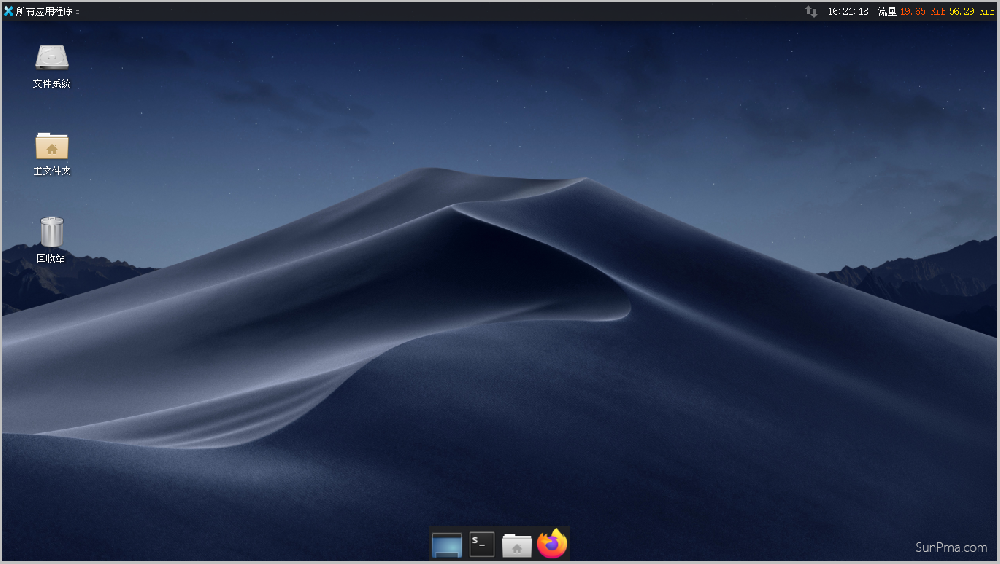Select the Trash can desktop icon

(x=52, y=232)
